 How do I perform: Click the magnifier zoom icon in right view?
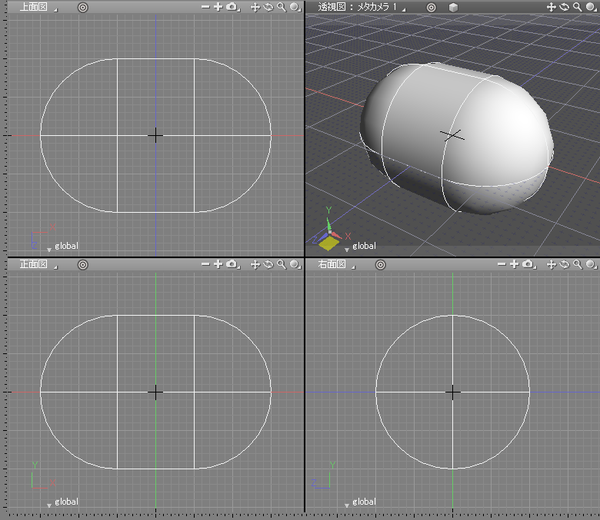point(577,265)
